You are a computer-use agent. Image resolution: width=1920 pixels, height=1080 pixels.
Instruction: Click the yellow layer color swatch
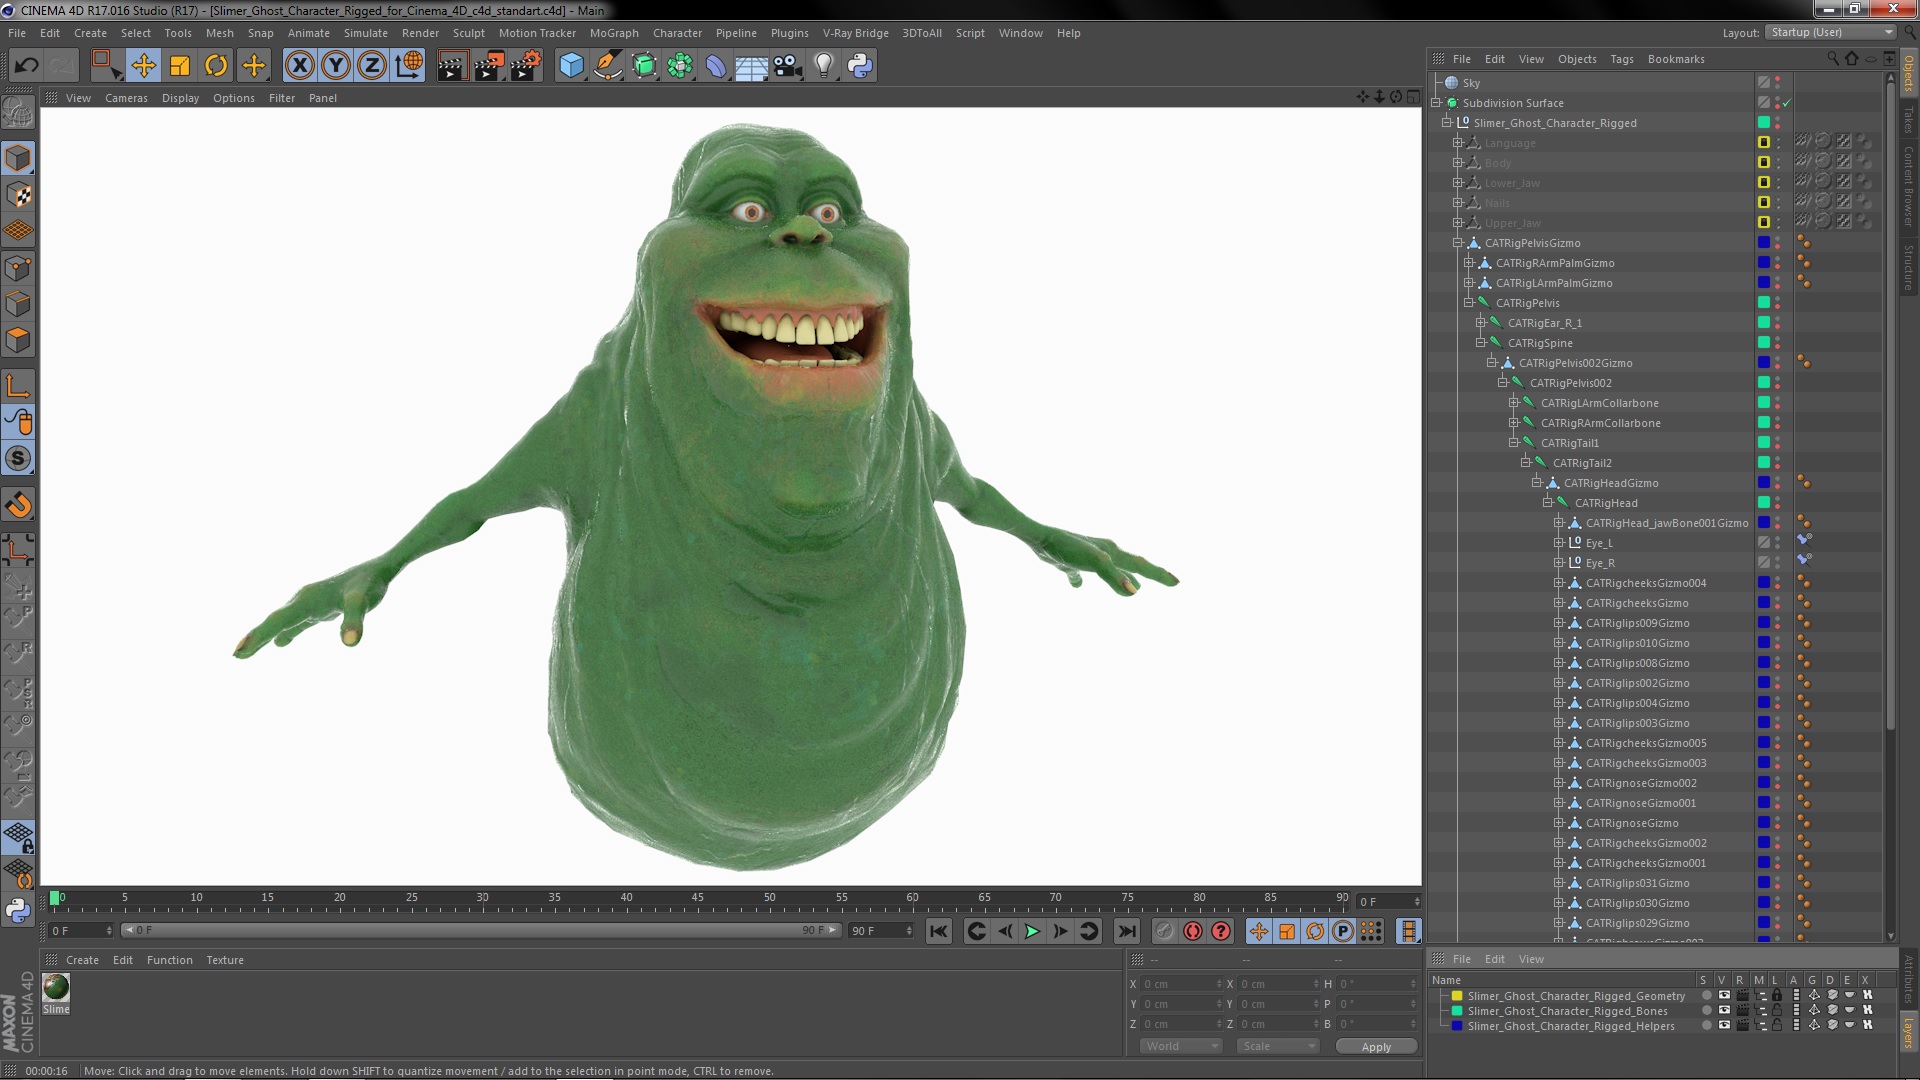point(1457,996)
